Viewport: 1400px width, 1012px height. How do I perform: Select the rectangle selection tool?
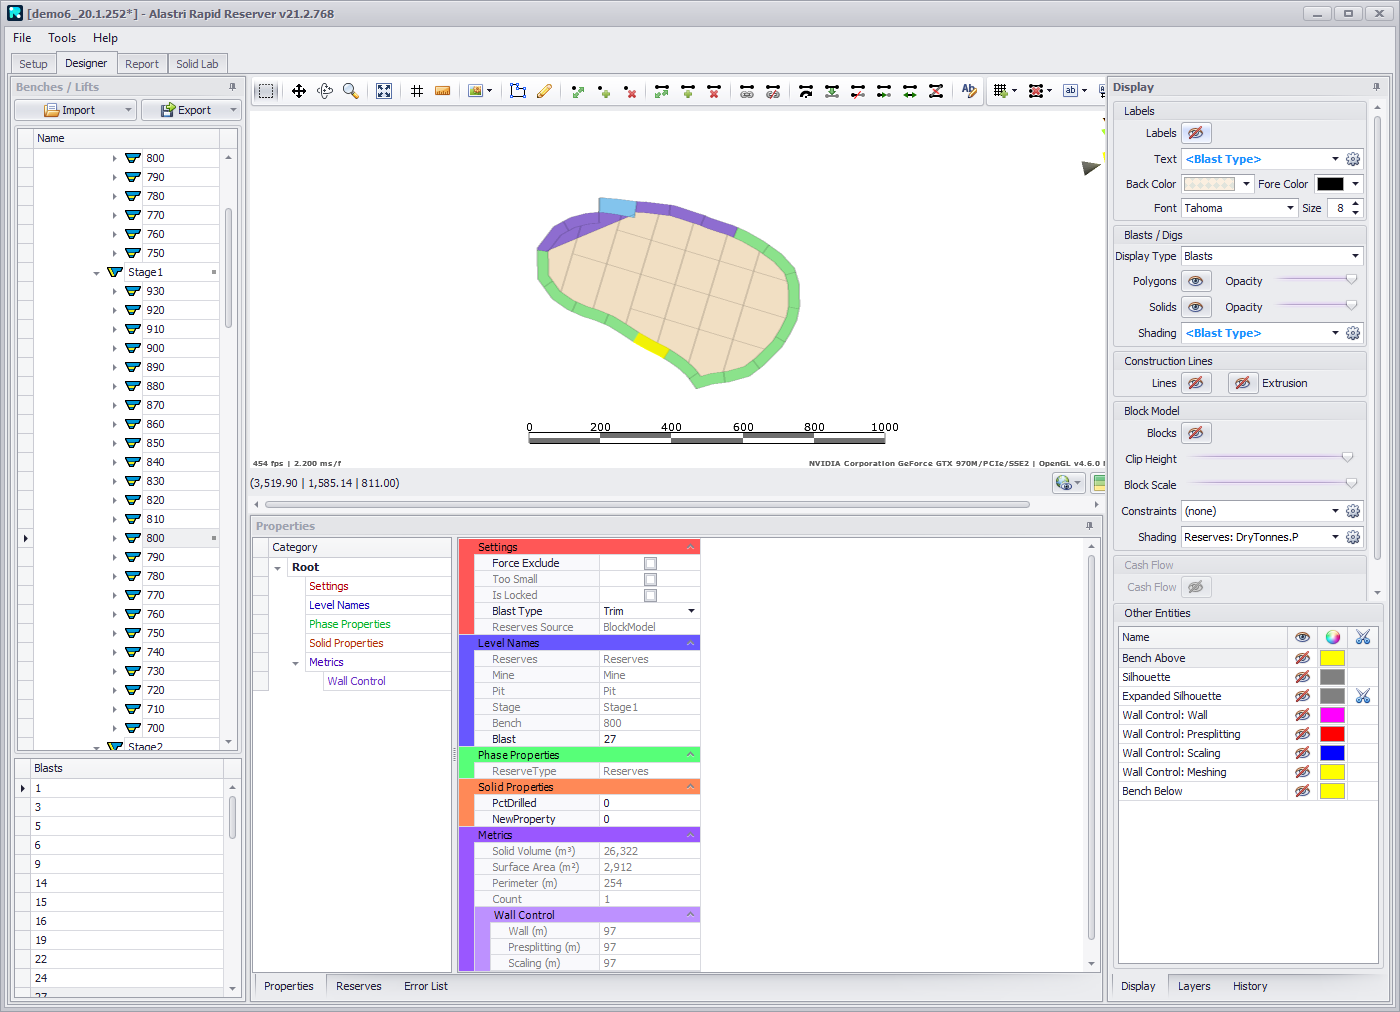click(266, 91)
